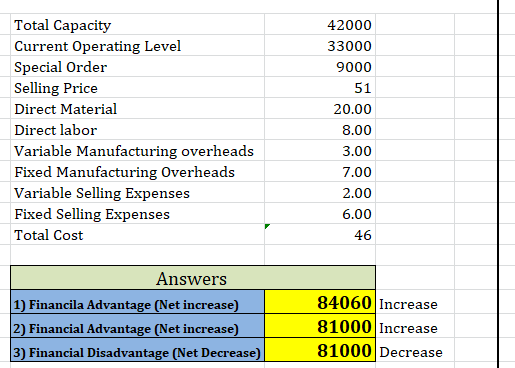Click the value 42000 cell
Viewport: 515px width, 368px height.
point(320,24)
